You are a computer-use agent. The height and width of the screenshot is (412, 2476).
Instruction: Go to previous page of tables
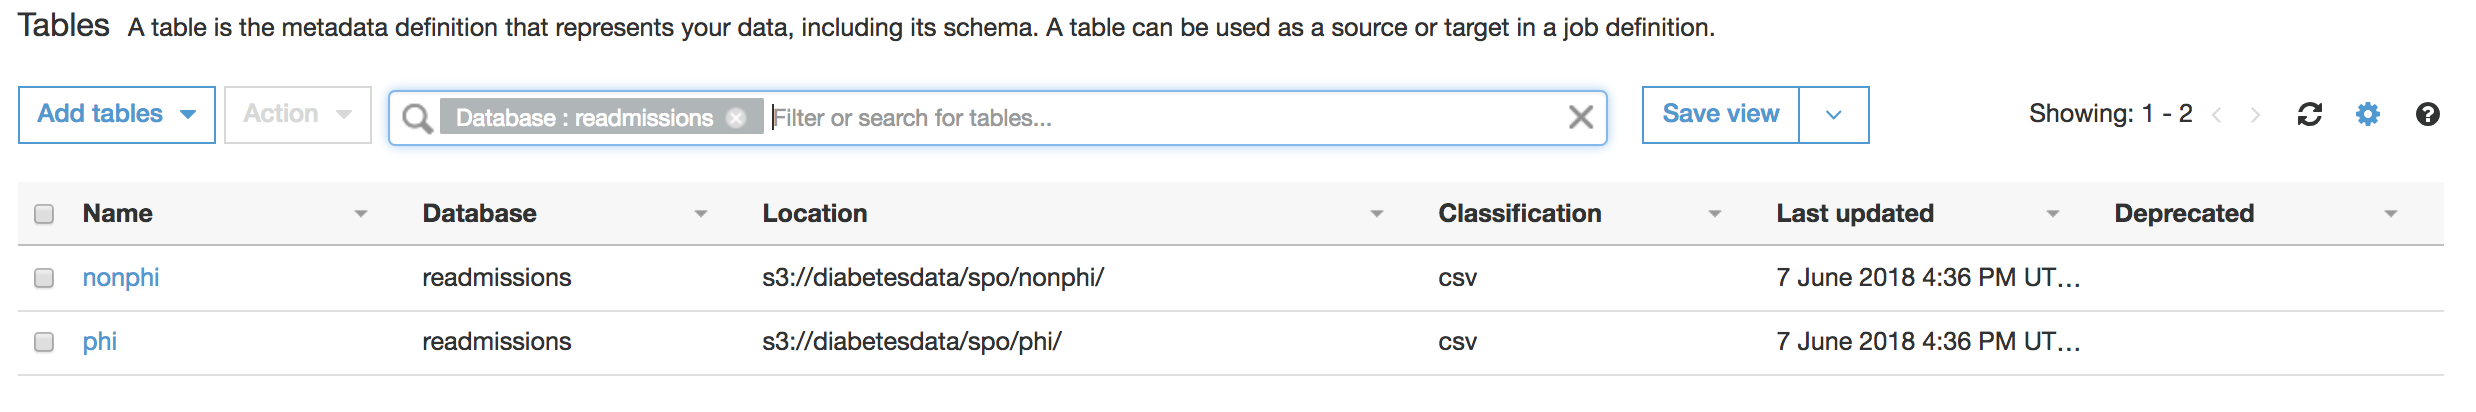pos(2217,115)
